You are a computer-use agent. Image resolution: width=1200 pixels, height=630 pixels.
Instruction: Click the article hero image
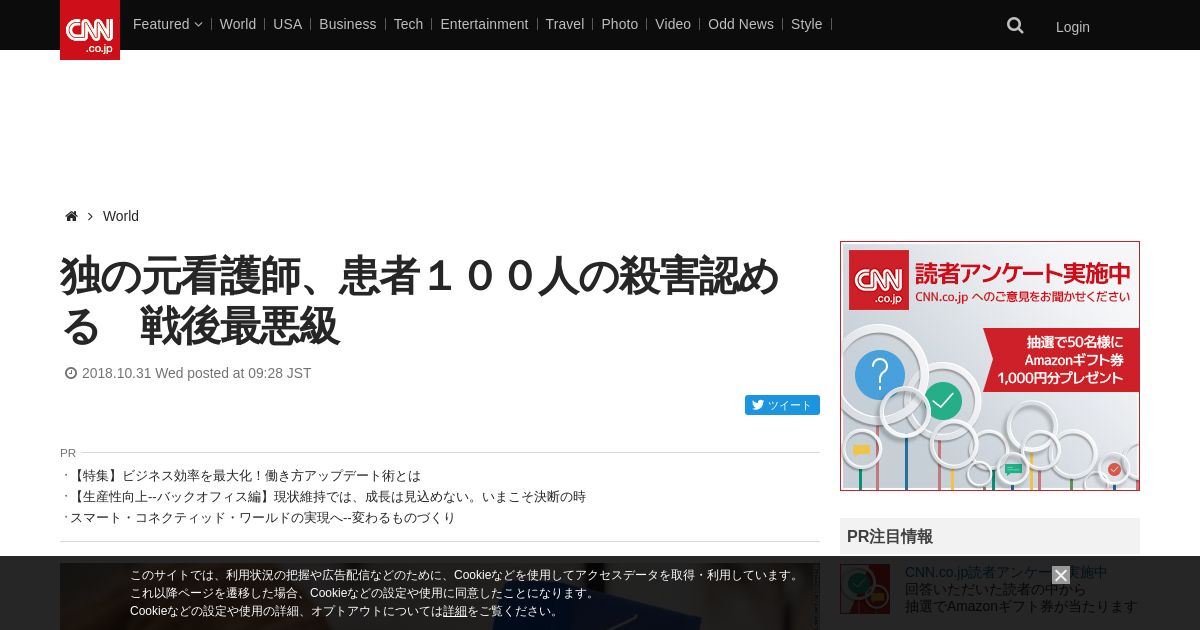(440, 596)
